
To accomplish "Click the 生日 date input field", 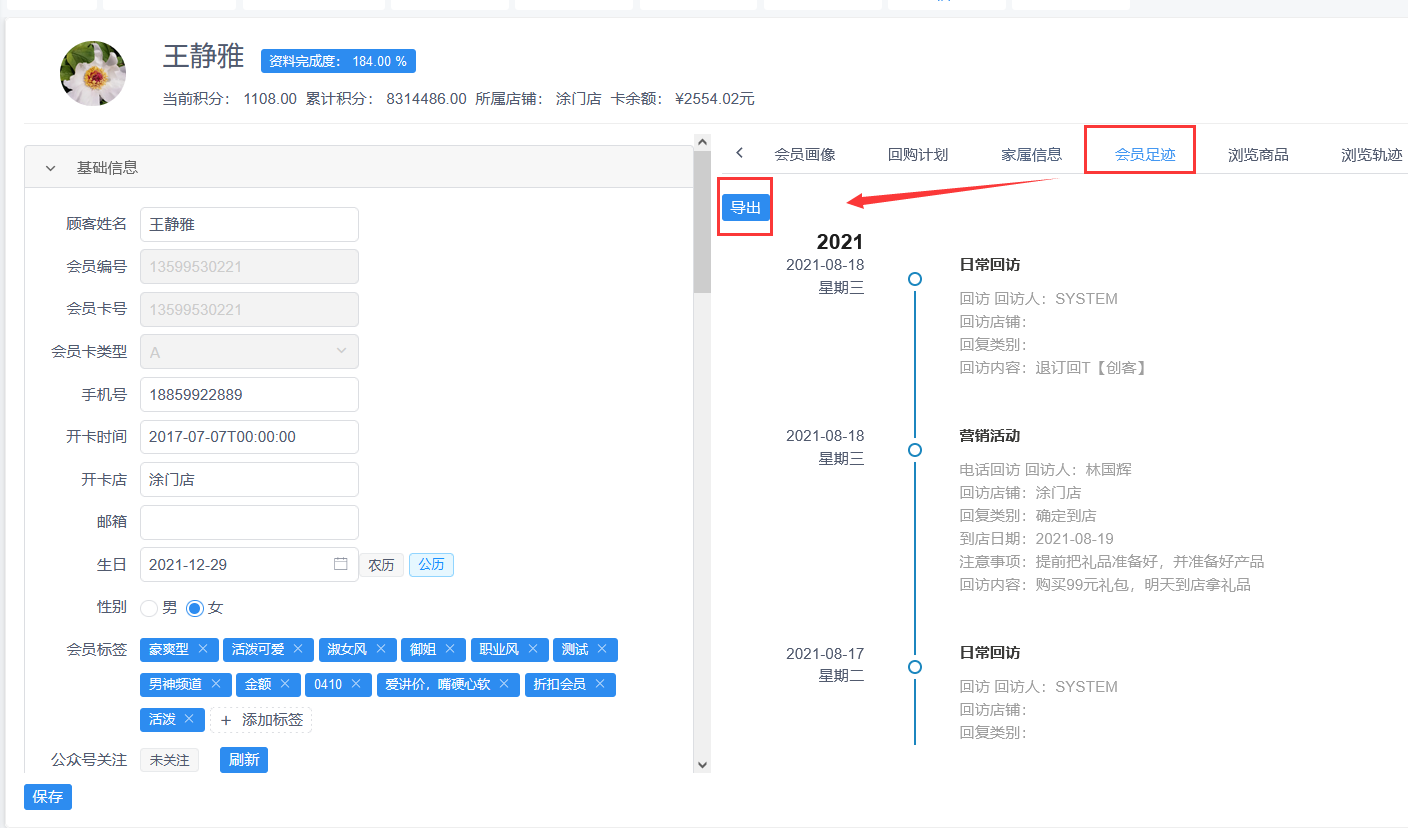I will click(249, 564).
